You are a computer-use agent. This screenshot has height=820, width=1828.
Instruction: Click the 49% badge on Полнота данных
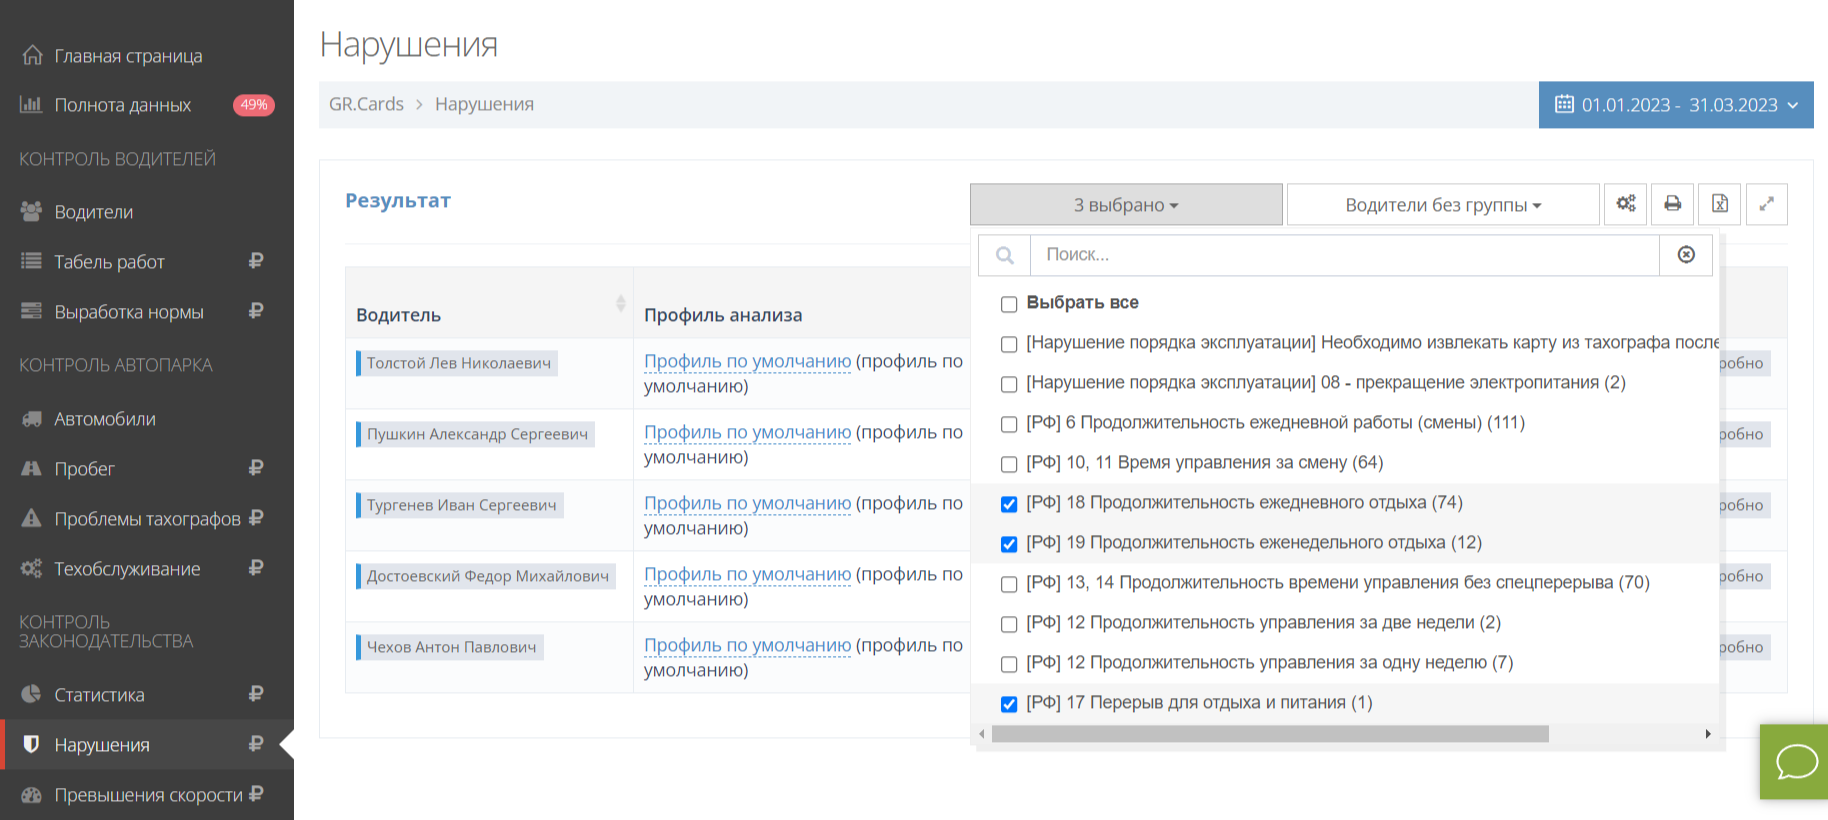click(254, 105)
